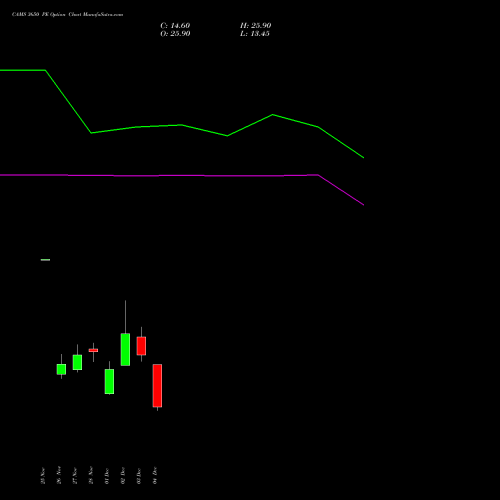The height and width of the screenshot is (500, 500).
Task: Select the flat green dash candle above 25 Nov
Action: (45, 260)
